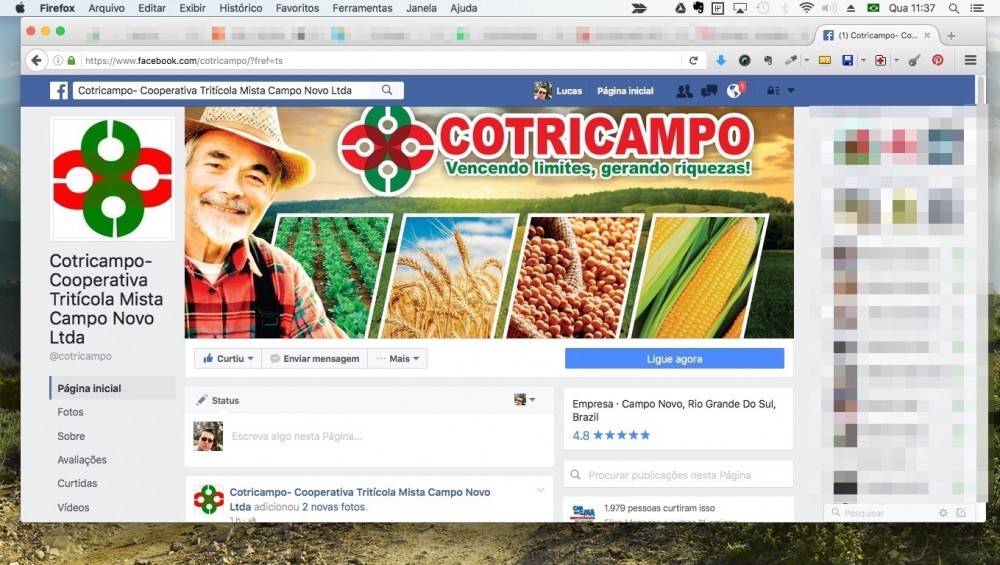Open Fotos in left sidebar

(70, 412)
